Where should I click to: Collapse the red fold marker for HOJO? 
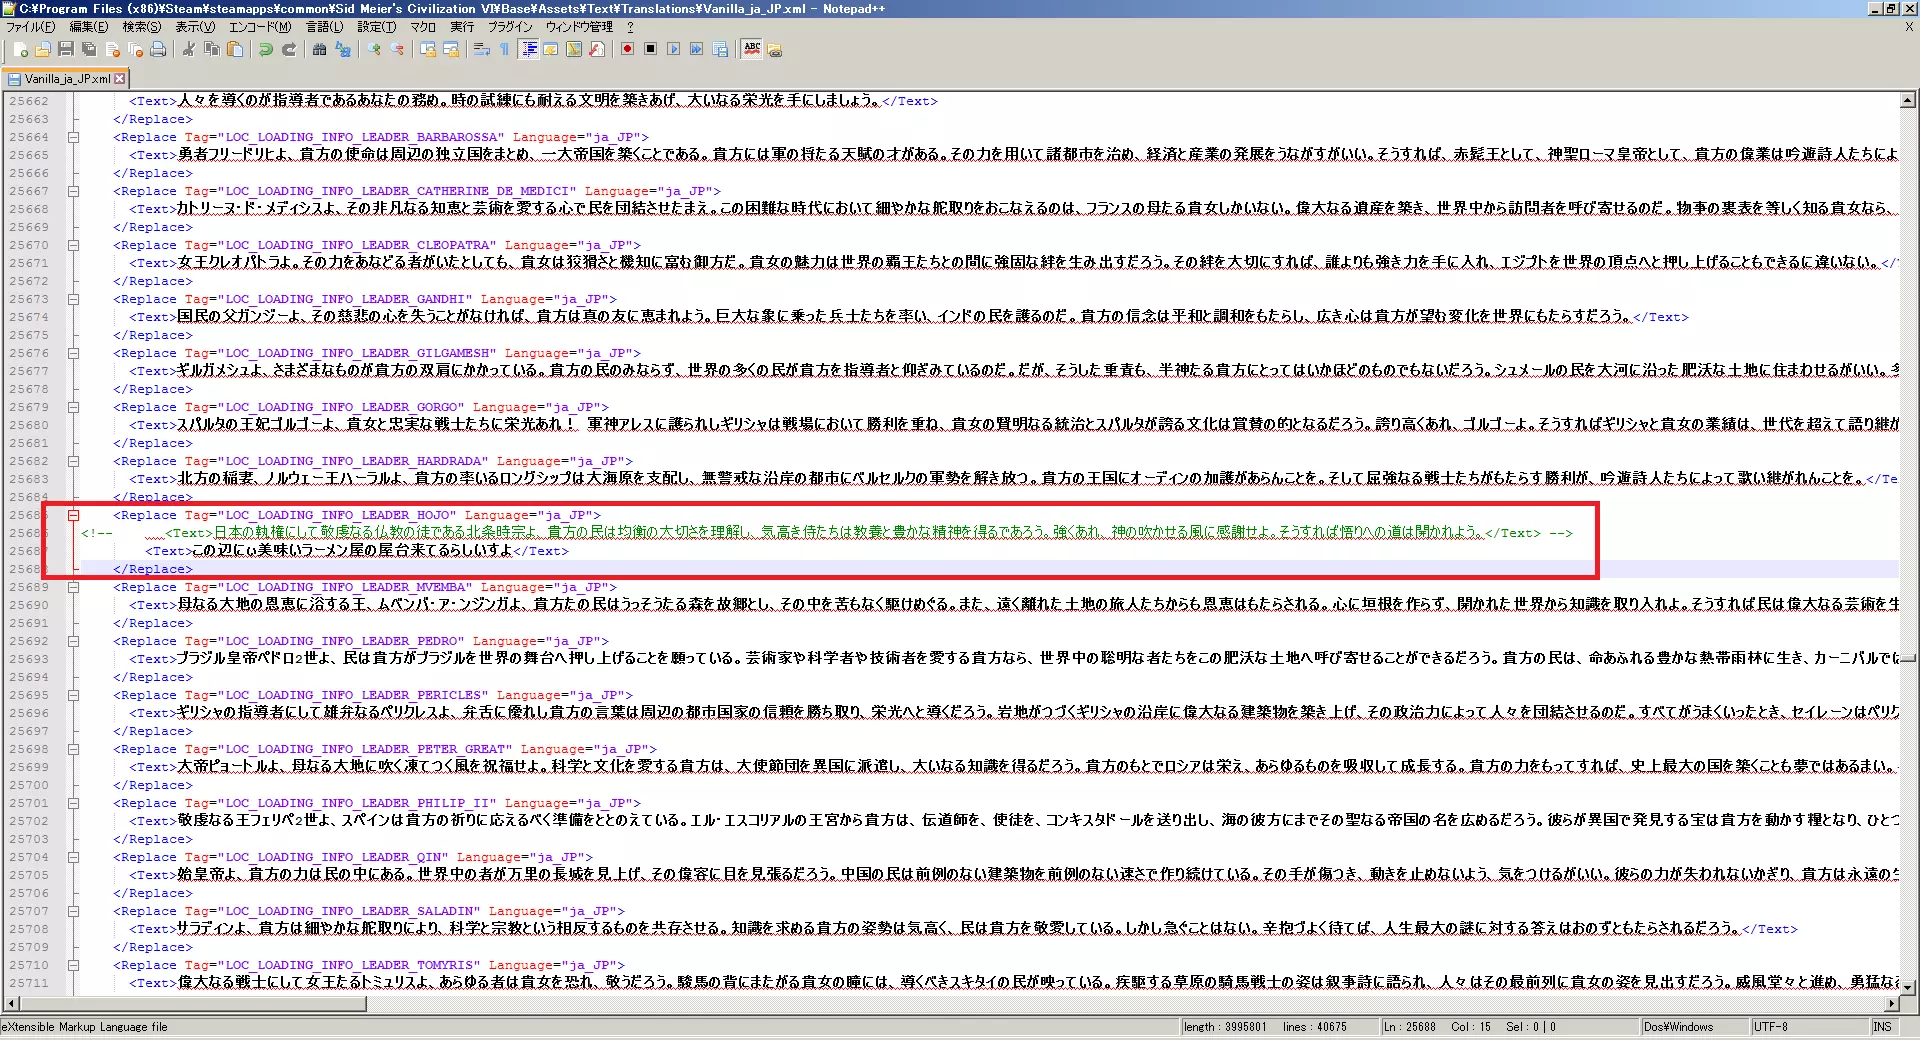(x=73, y=515)
